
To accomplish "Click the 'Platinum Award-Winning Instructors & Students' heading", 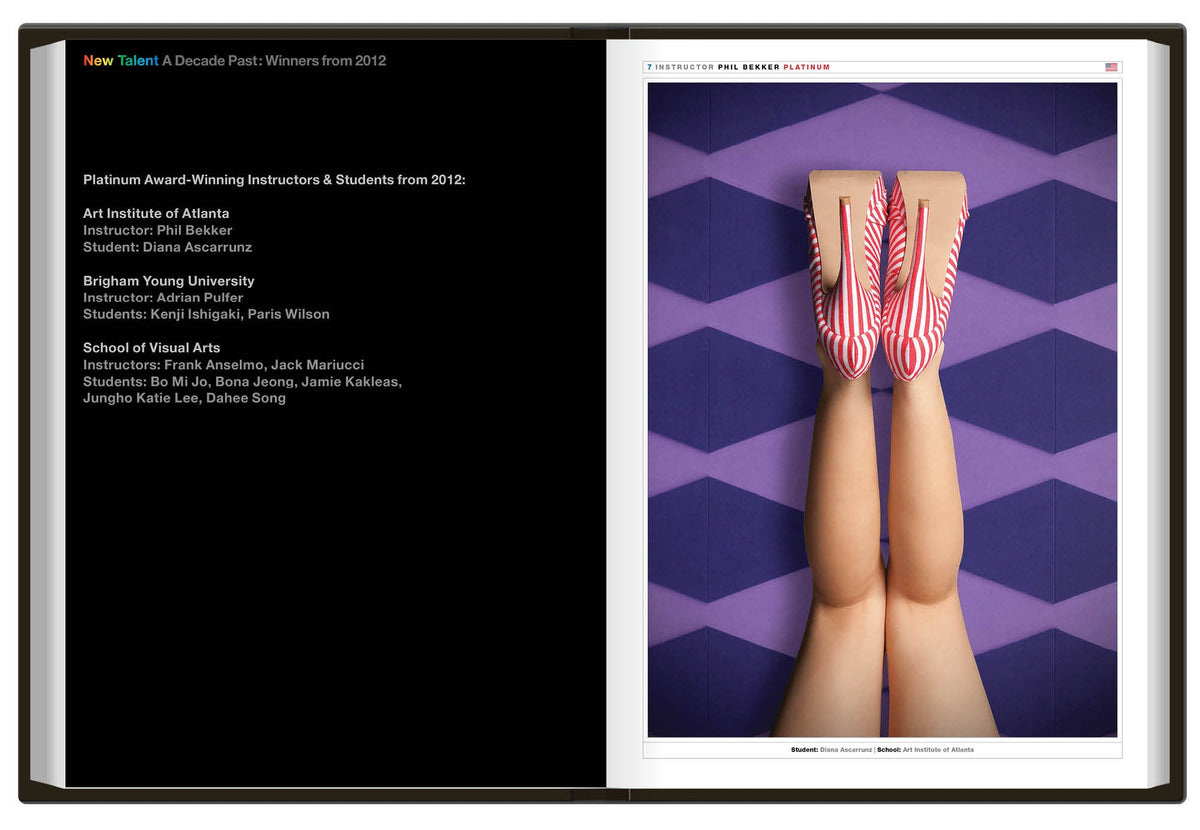I will coord(274,180).
